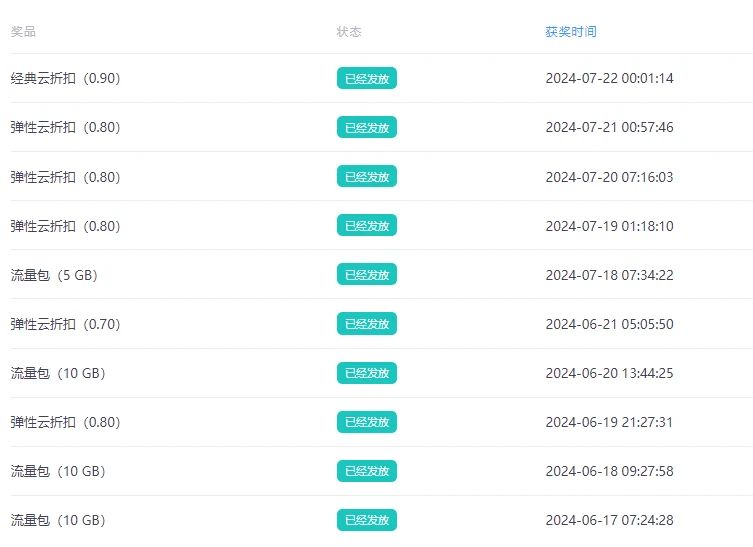Screen dimensions: 753x547
Task: Select the 弹性云折扣 (0.70) prize entry
Action: point(65,324)
